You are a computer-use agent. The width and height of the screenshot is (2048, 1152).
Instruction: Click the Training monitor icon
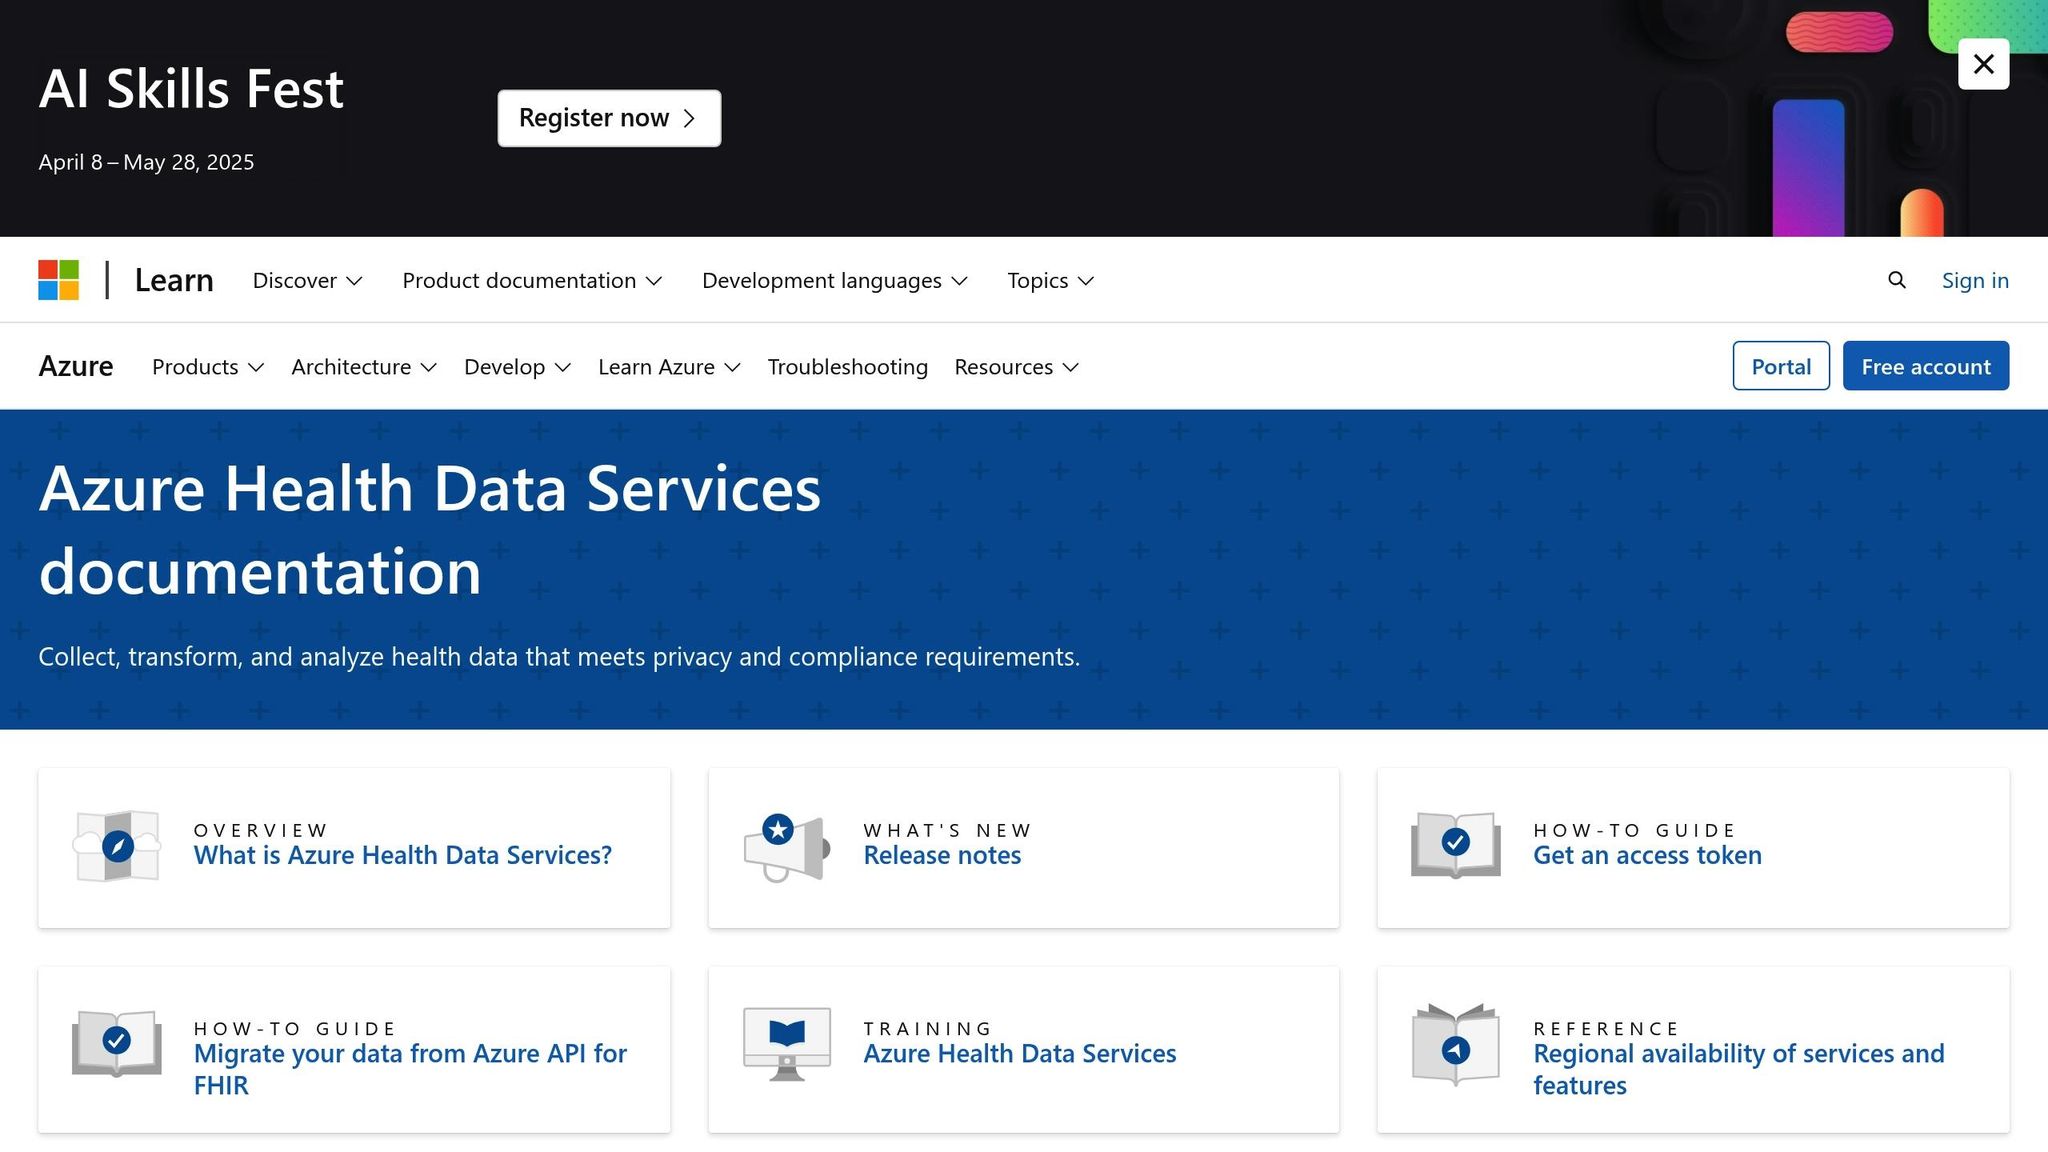pos(787,1043)
